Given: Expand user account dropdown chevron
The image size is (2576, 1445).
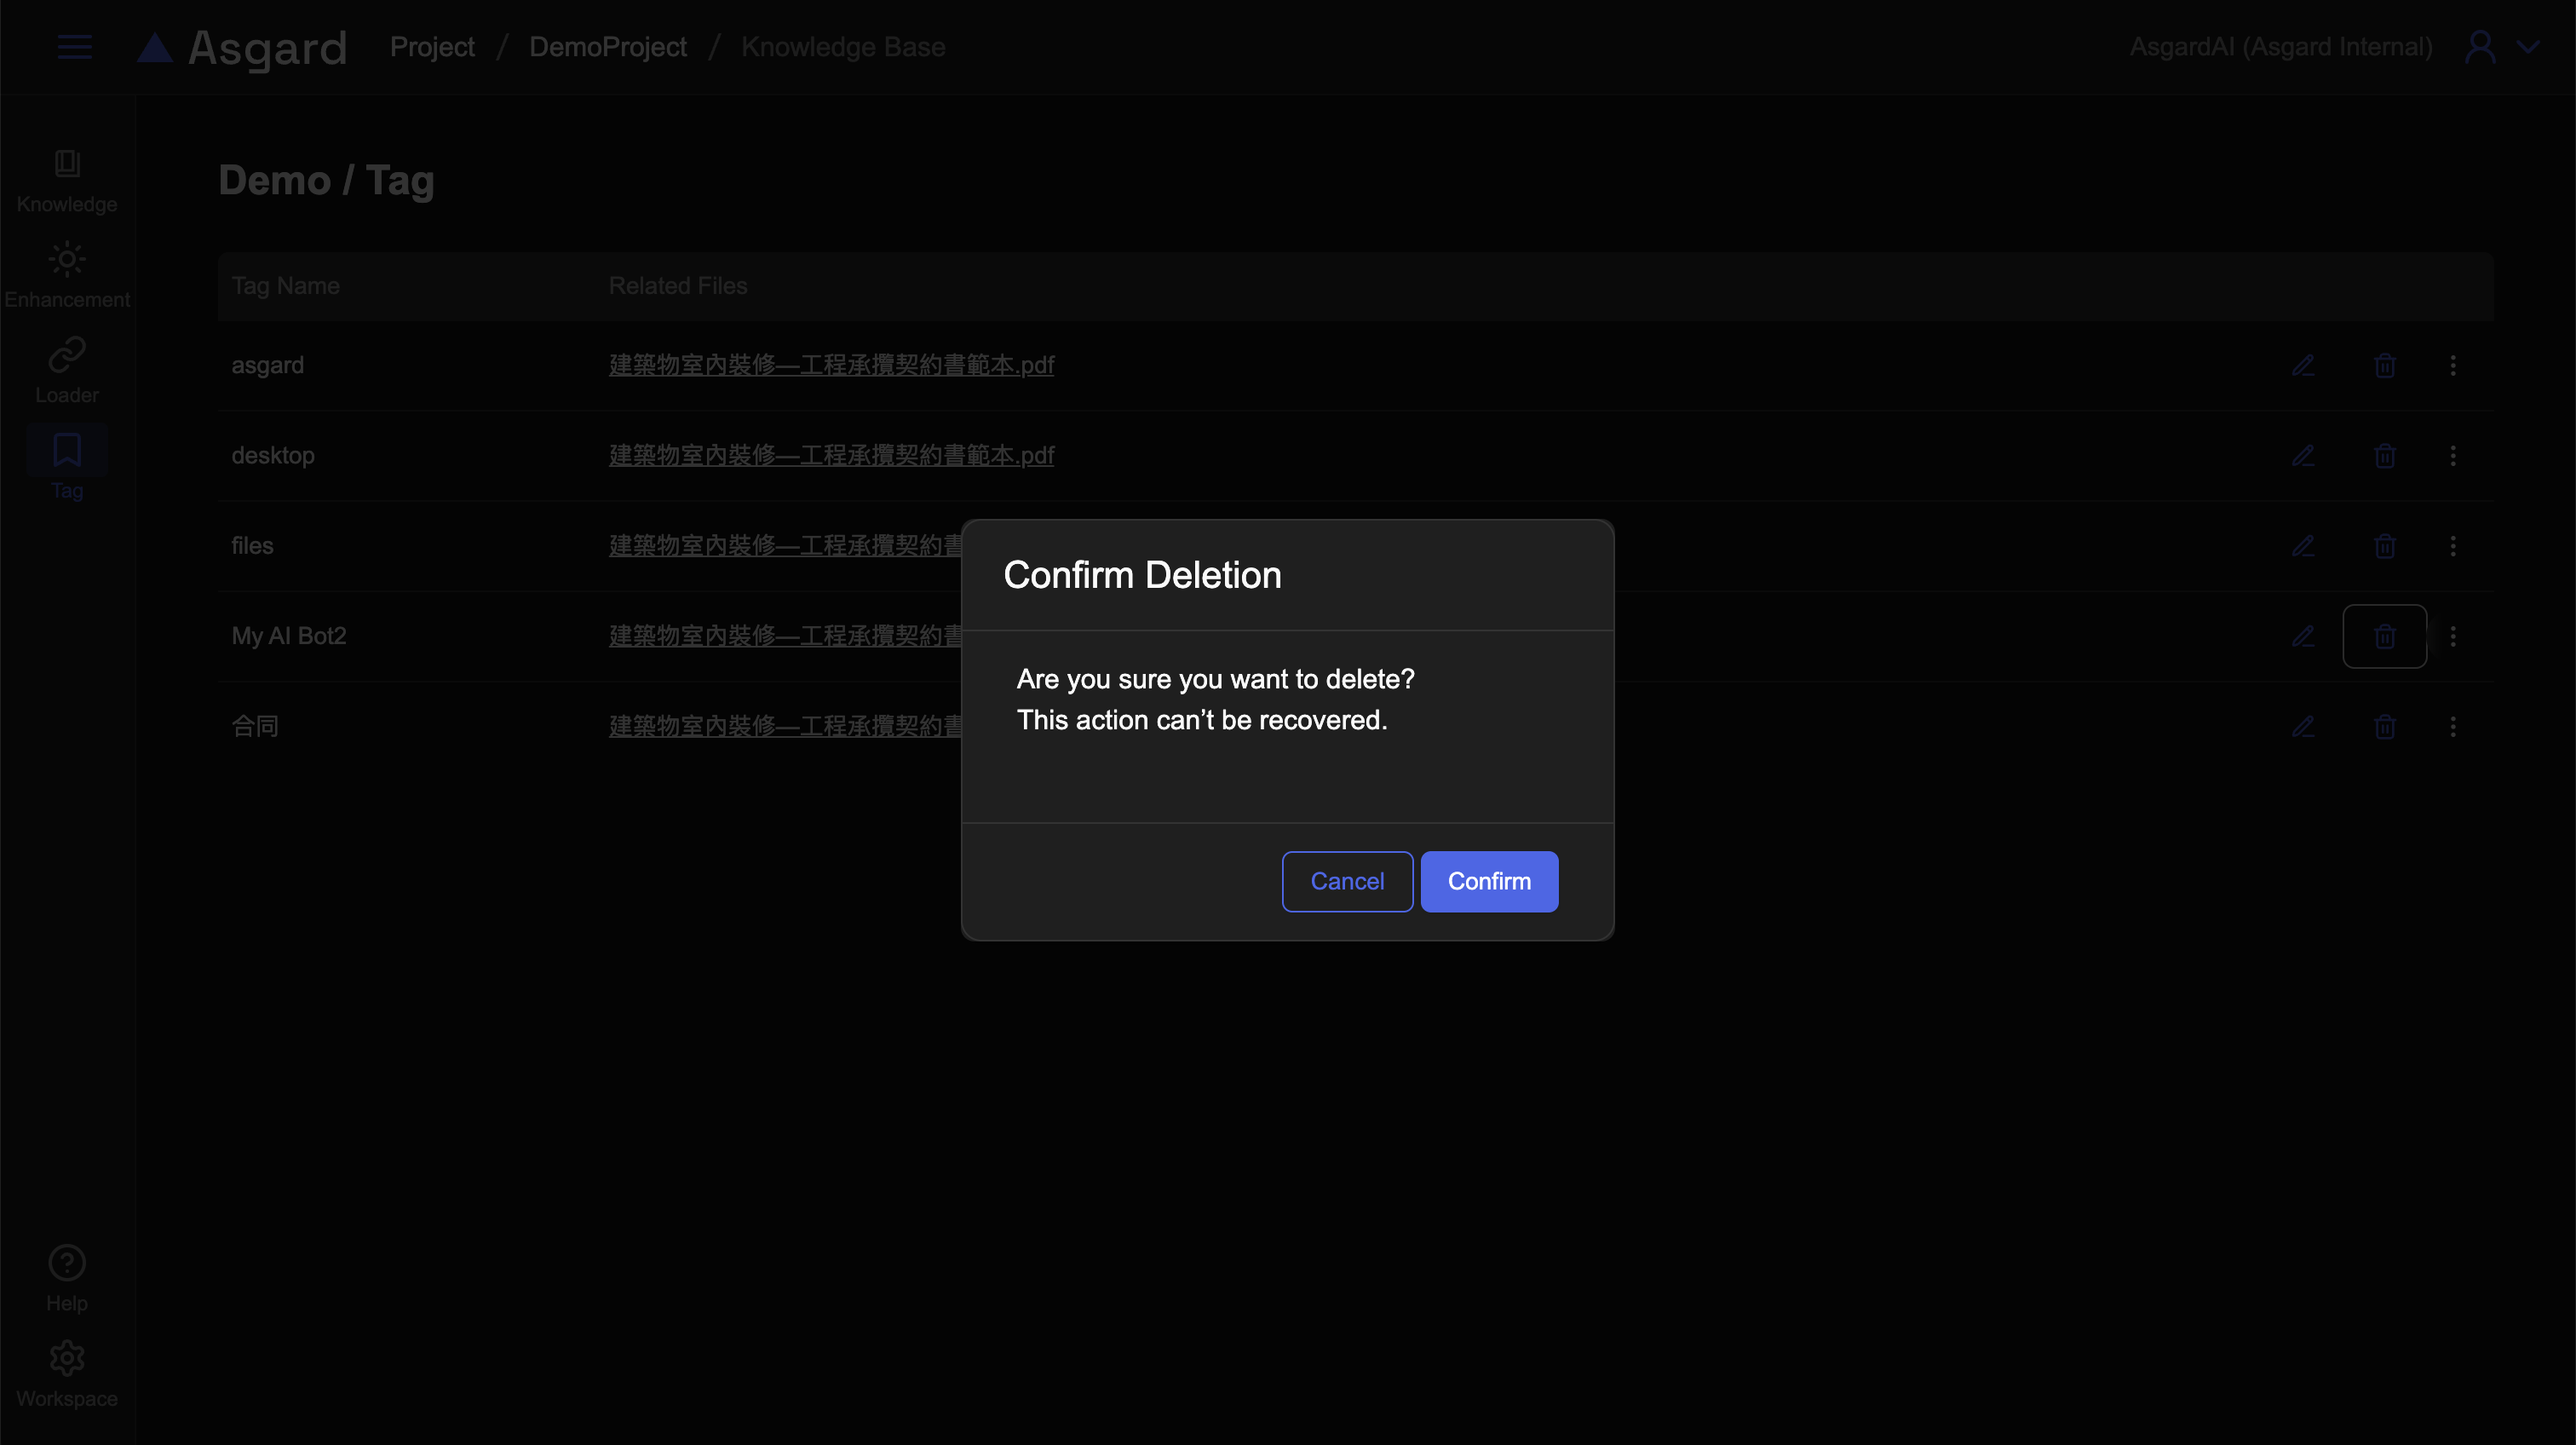Looking at the screenshot, I should pos(2528,47).
